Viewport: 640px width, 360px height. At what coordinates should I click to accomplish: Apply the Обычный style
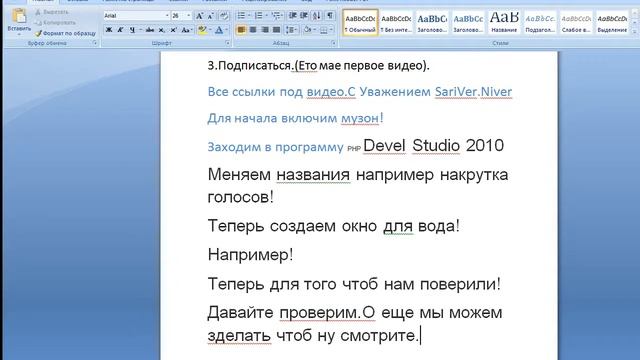coord(360,22)
